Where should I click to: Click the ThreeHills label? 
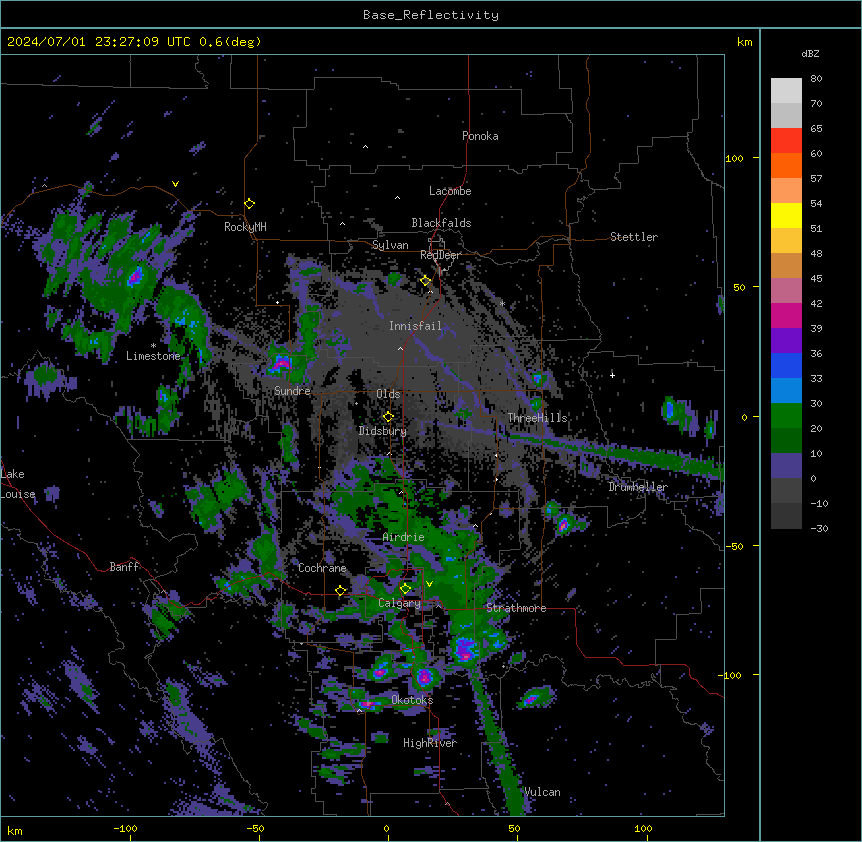point(537,418)
